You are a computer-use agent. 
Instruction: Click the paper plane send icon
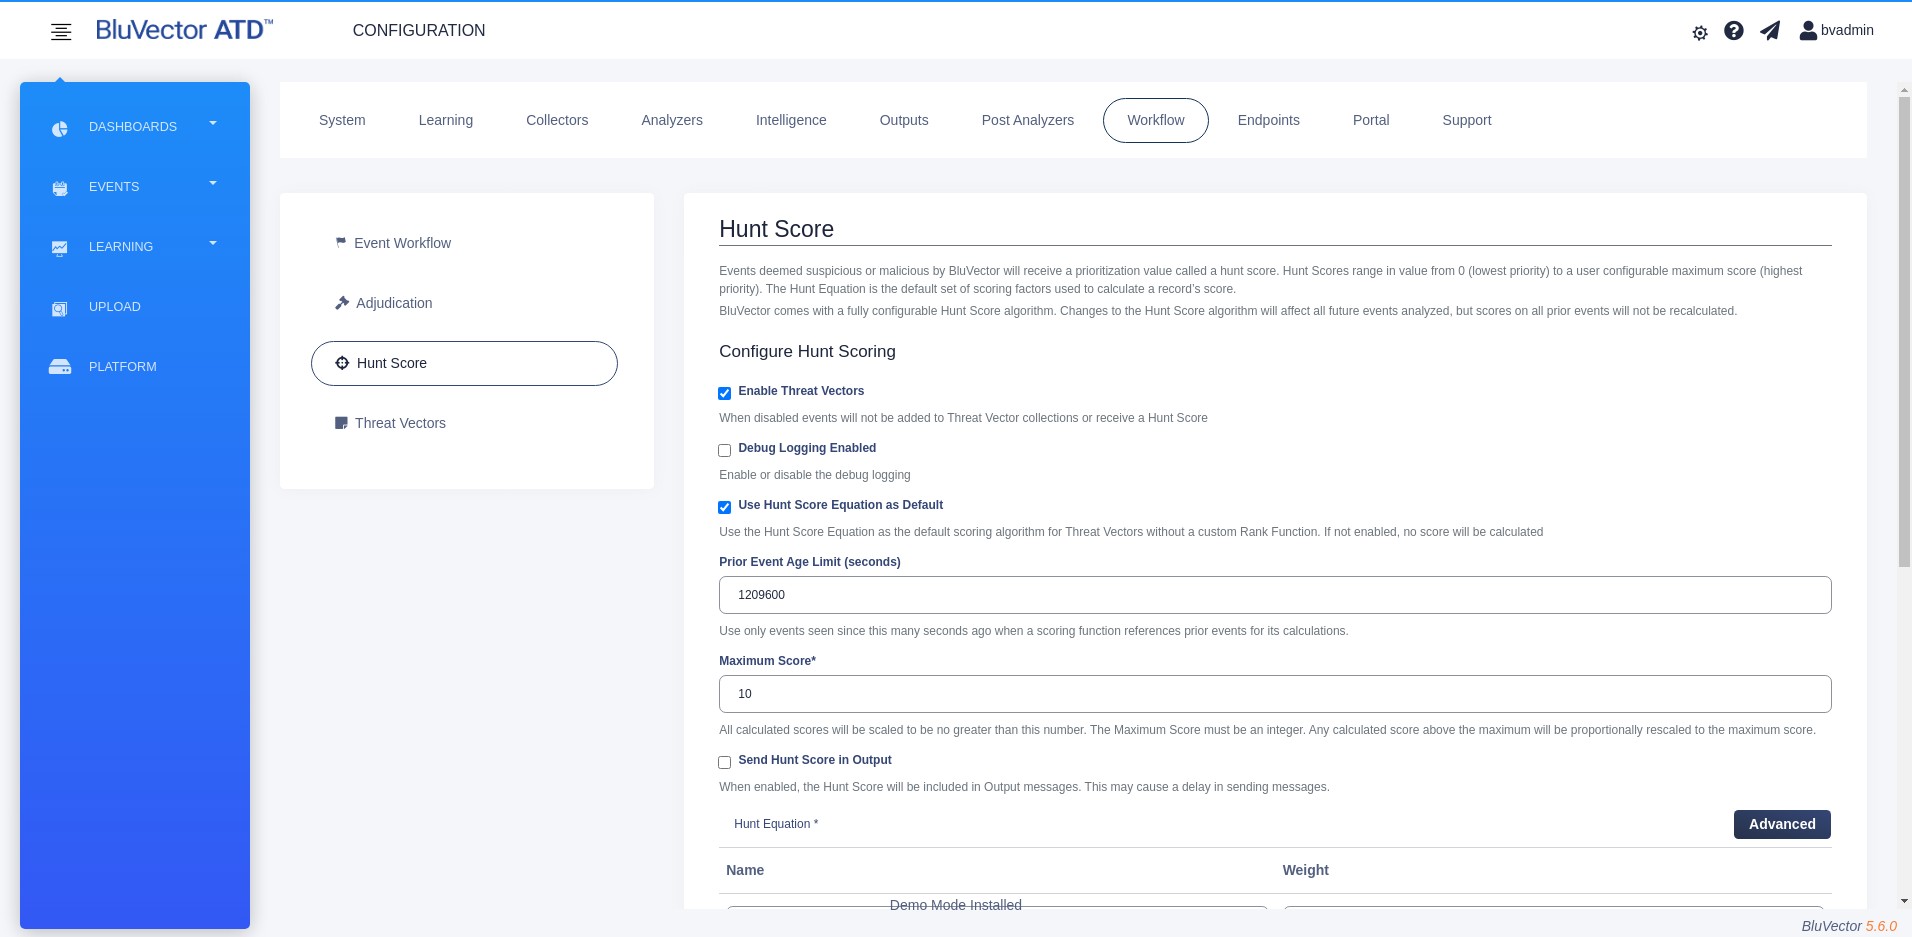1770,31
